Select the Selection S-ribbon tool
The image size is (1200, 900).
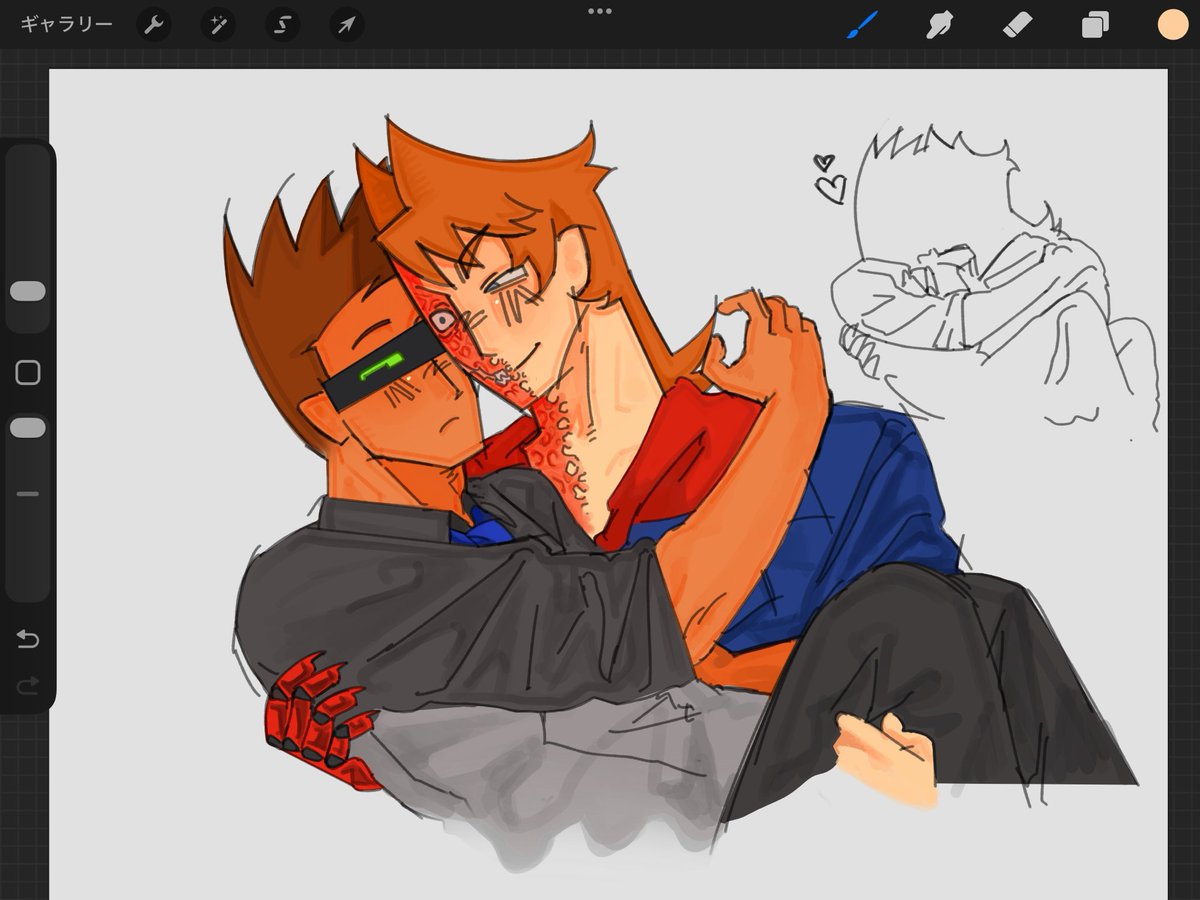(x=282, y=25)
